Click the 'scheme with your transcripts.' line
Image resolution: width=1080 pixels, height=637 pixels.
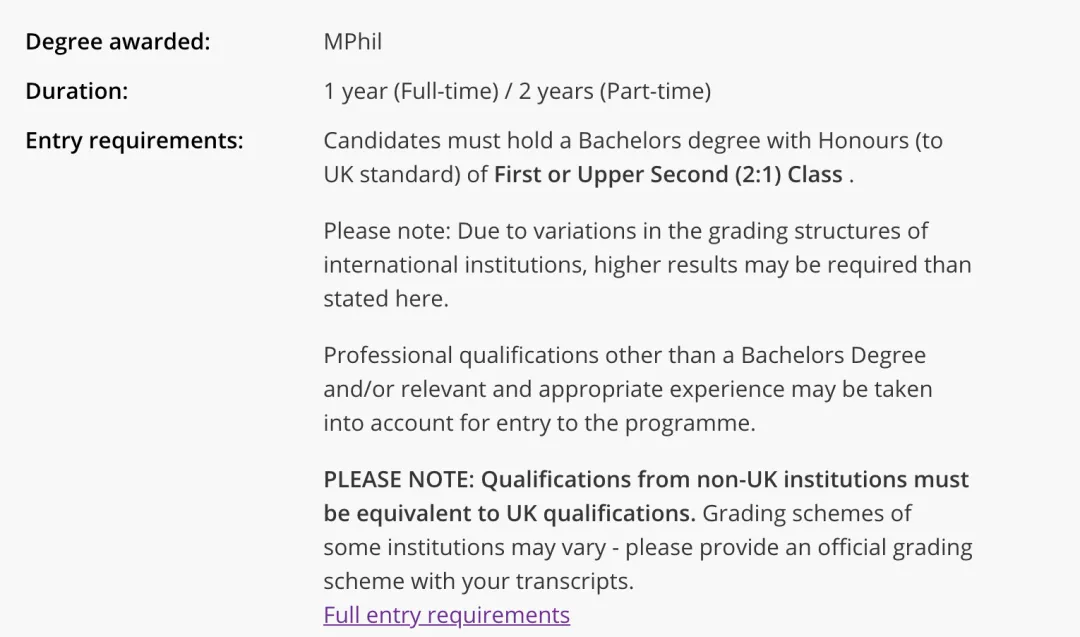coord(479,581)
